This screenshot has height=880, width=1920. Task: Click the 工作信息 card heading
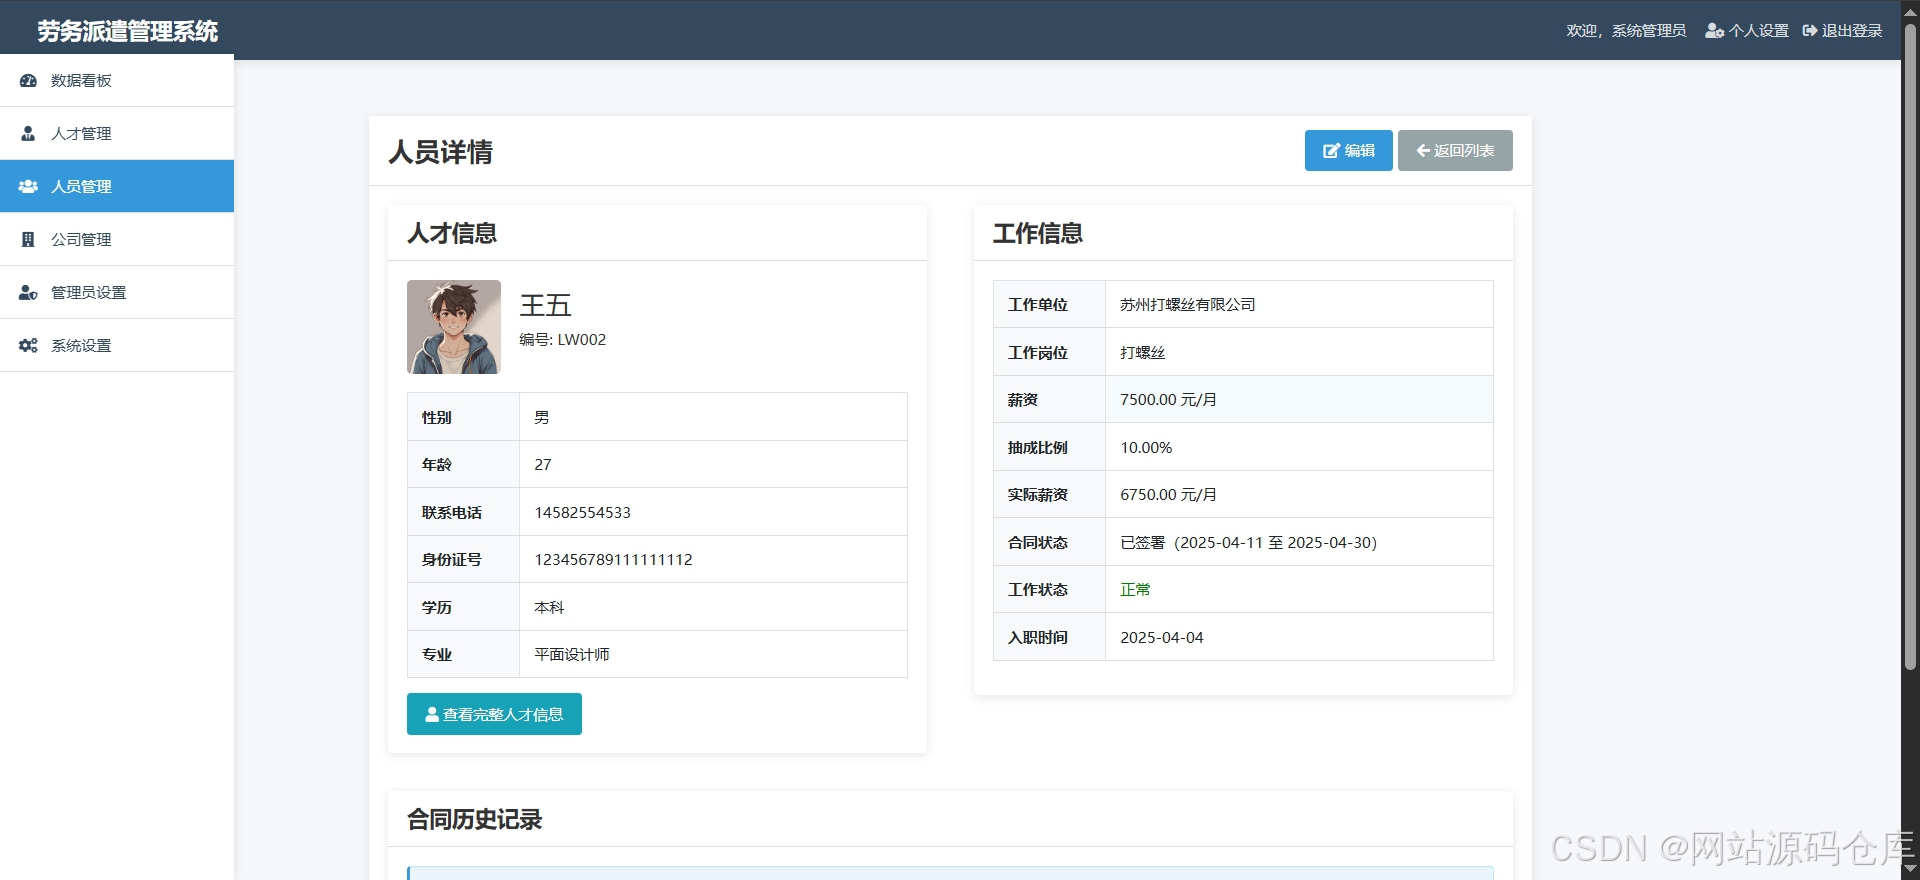coord(1038,233)
